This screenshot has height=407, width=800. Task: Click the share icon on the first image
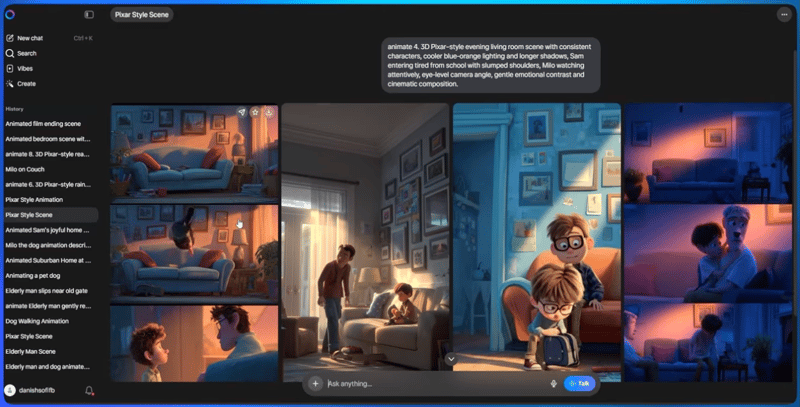[x=241, y=112]
